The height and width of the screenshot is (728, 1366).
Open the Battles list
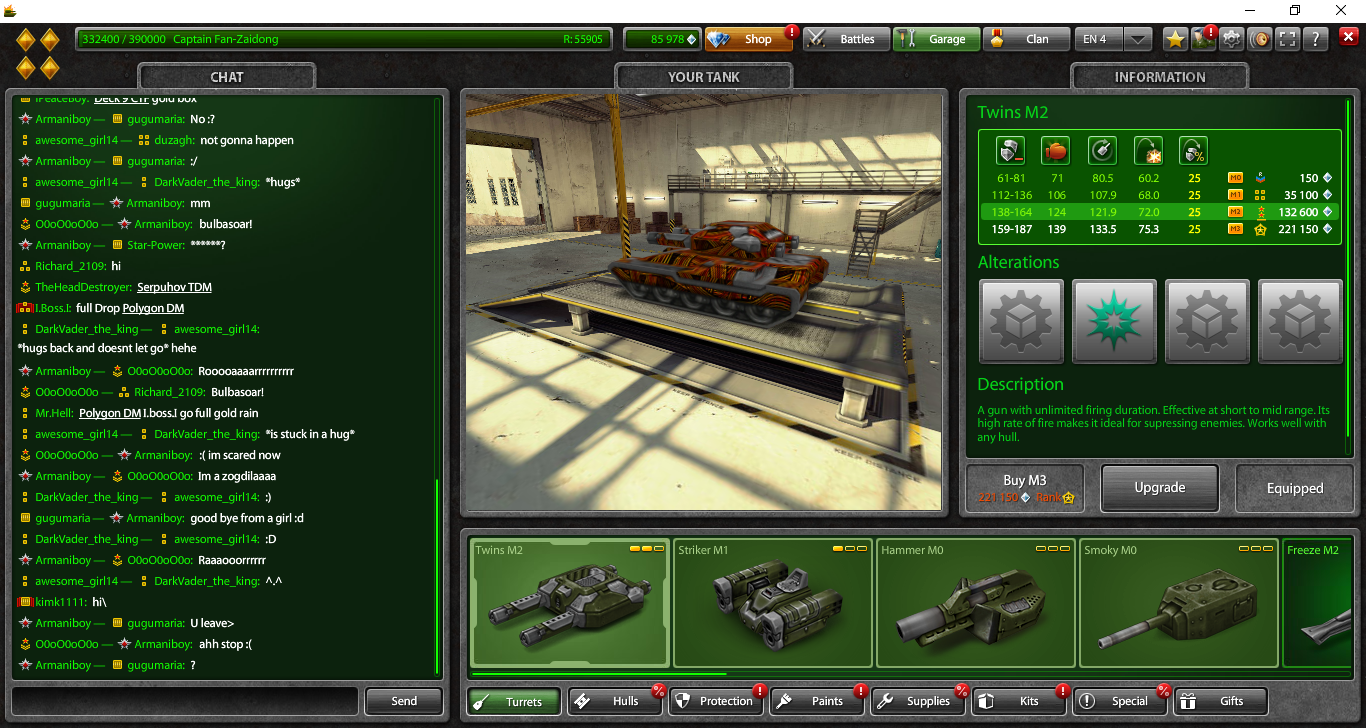tap(845, 39)
